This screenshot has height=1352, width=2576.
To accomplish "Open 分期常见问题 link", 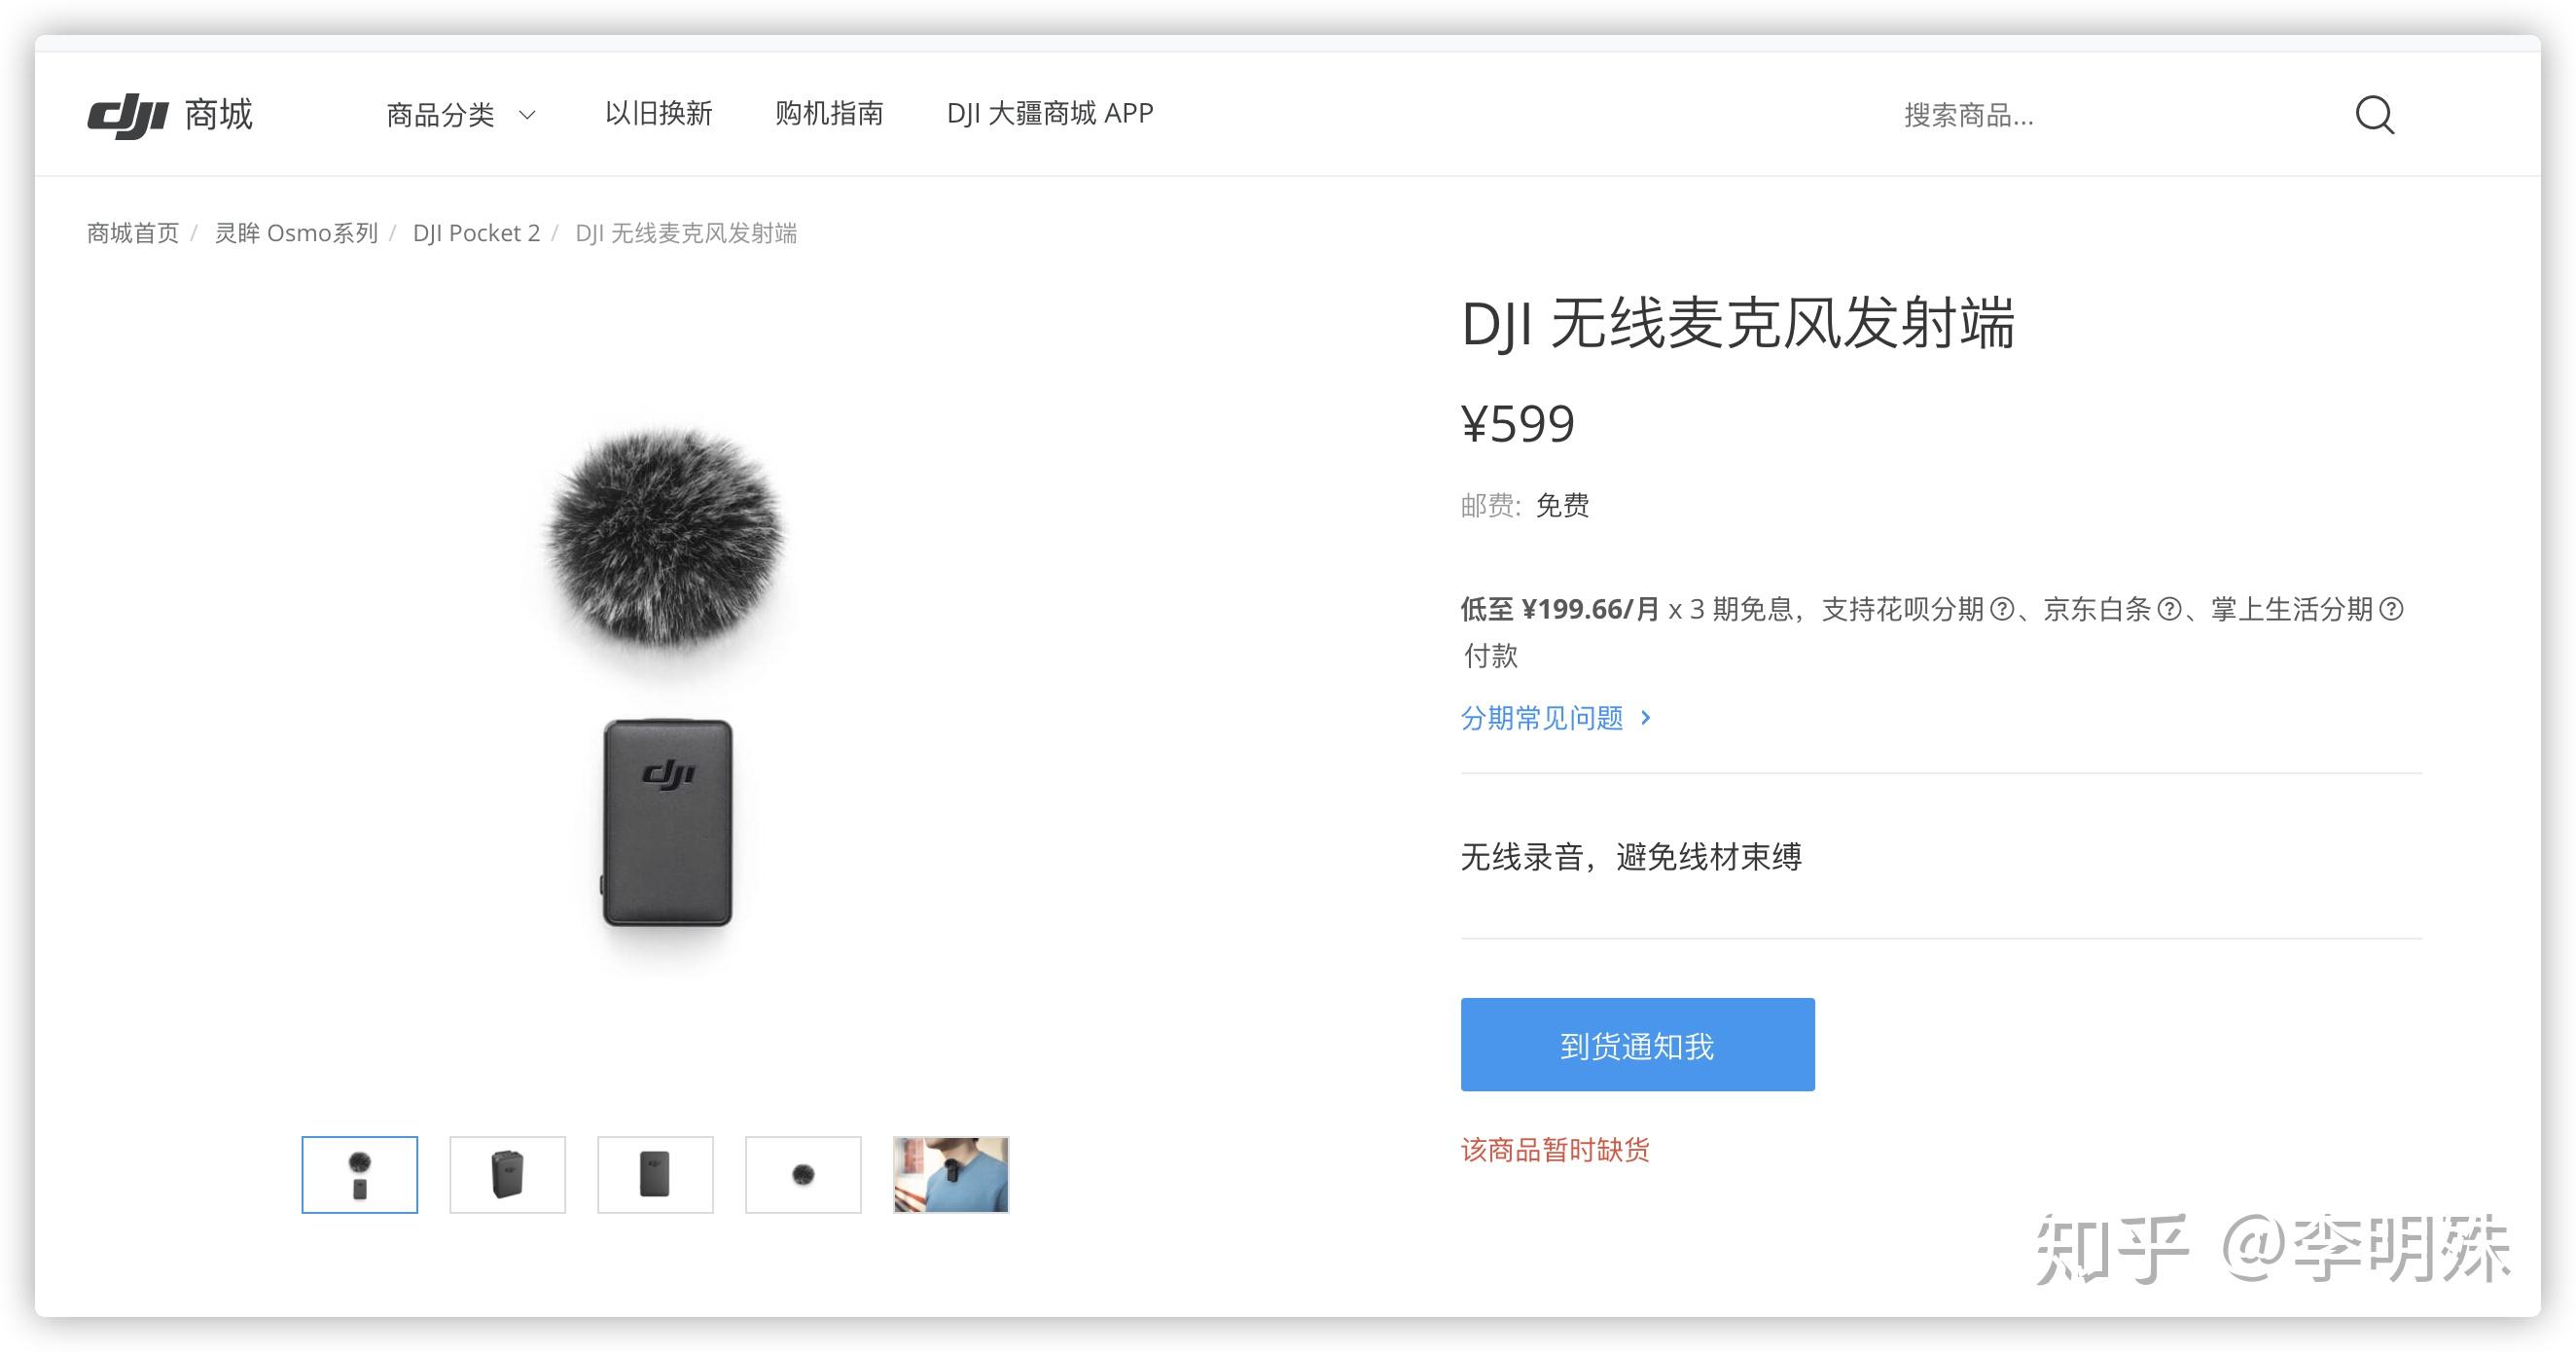I will coord(1556,718).
